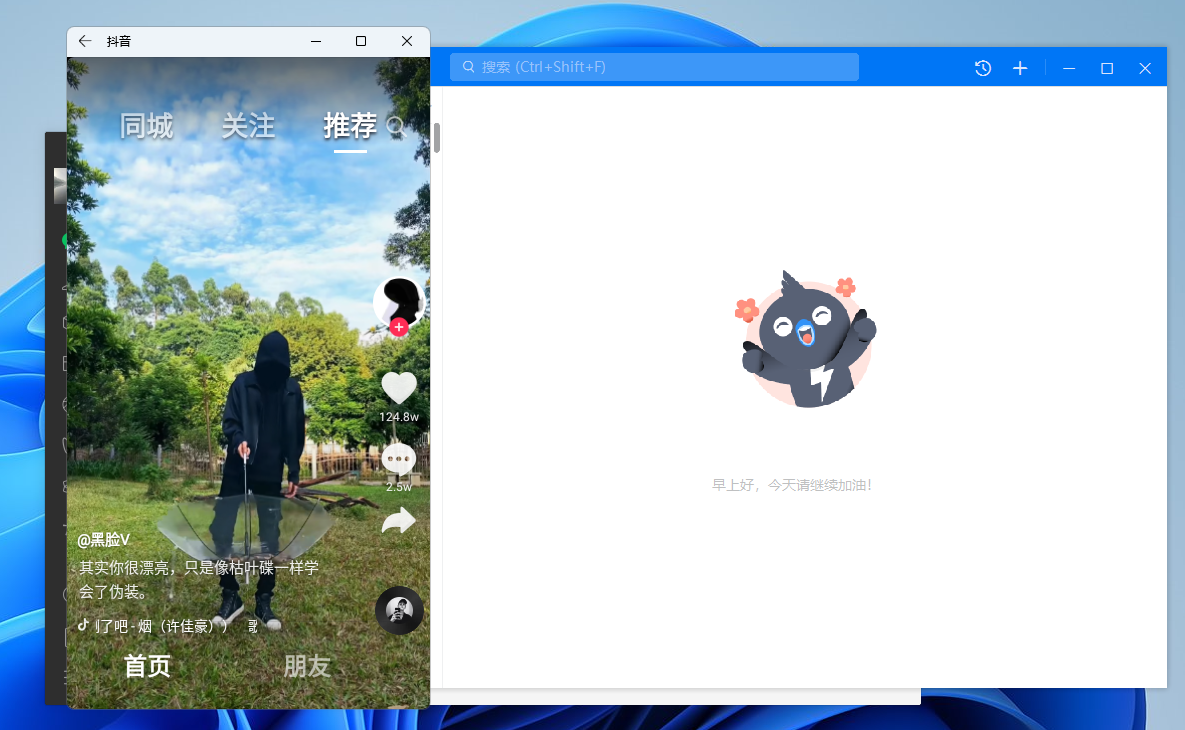Viewport: 1185px width, 730px height.
Task: Open the Douyin search magnifier
Action: [396, 126]
